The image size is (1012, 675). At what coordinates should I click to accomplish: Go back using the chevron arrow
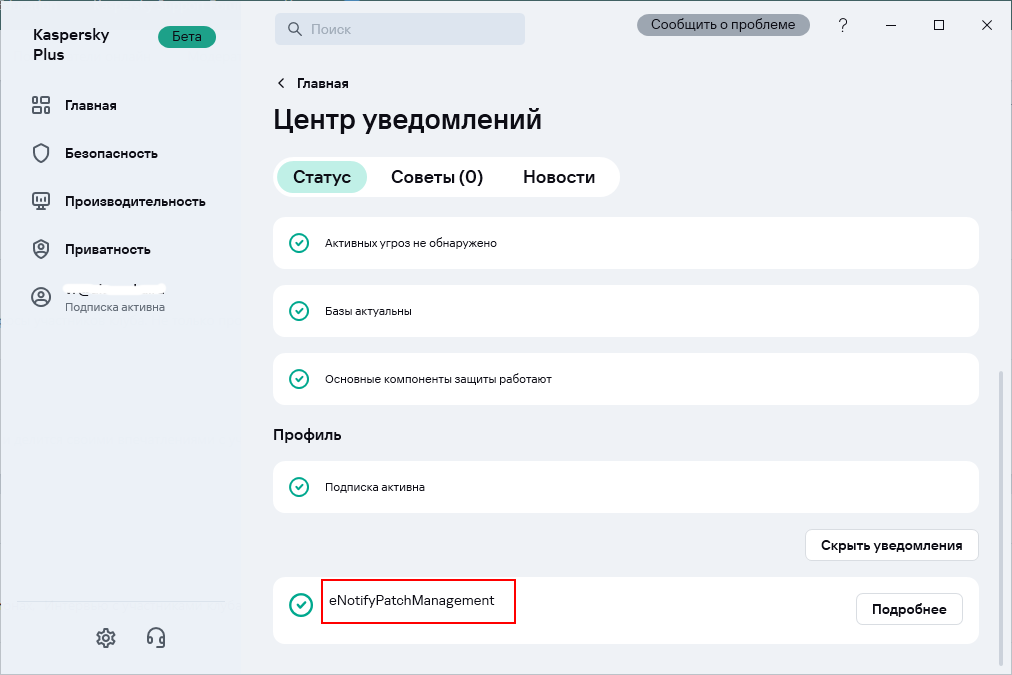click(x=281, y=83)
